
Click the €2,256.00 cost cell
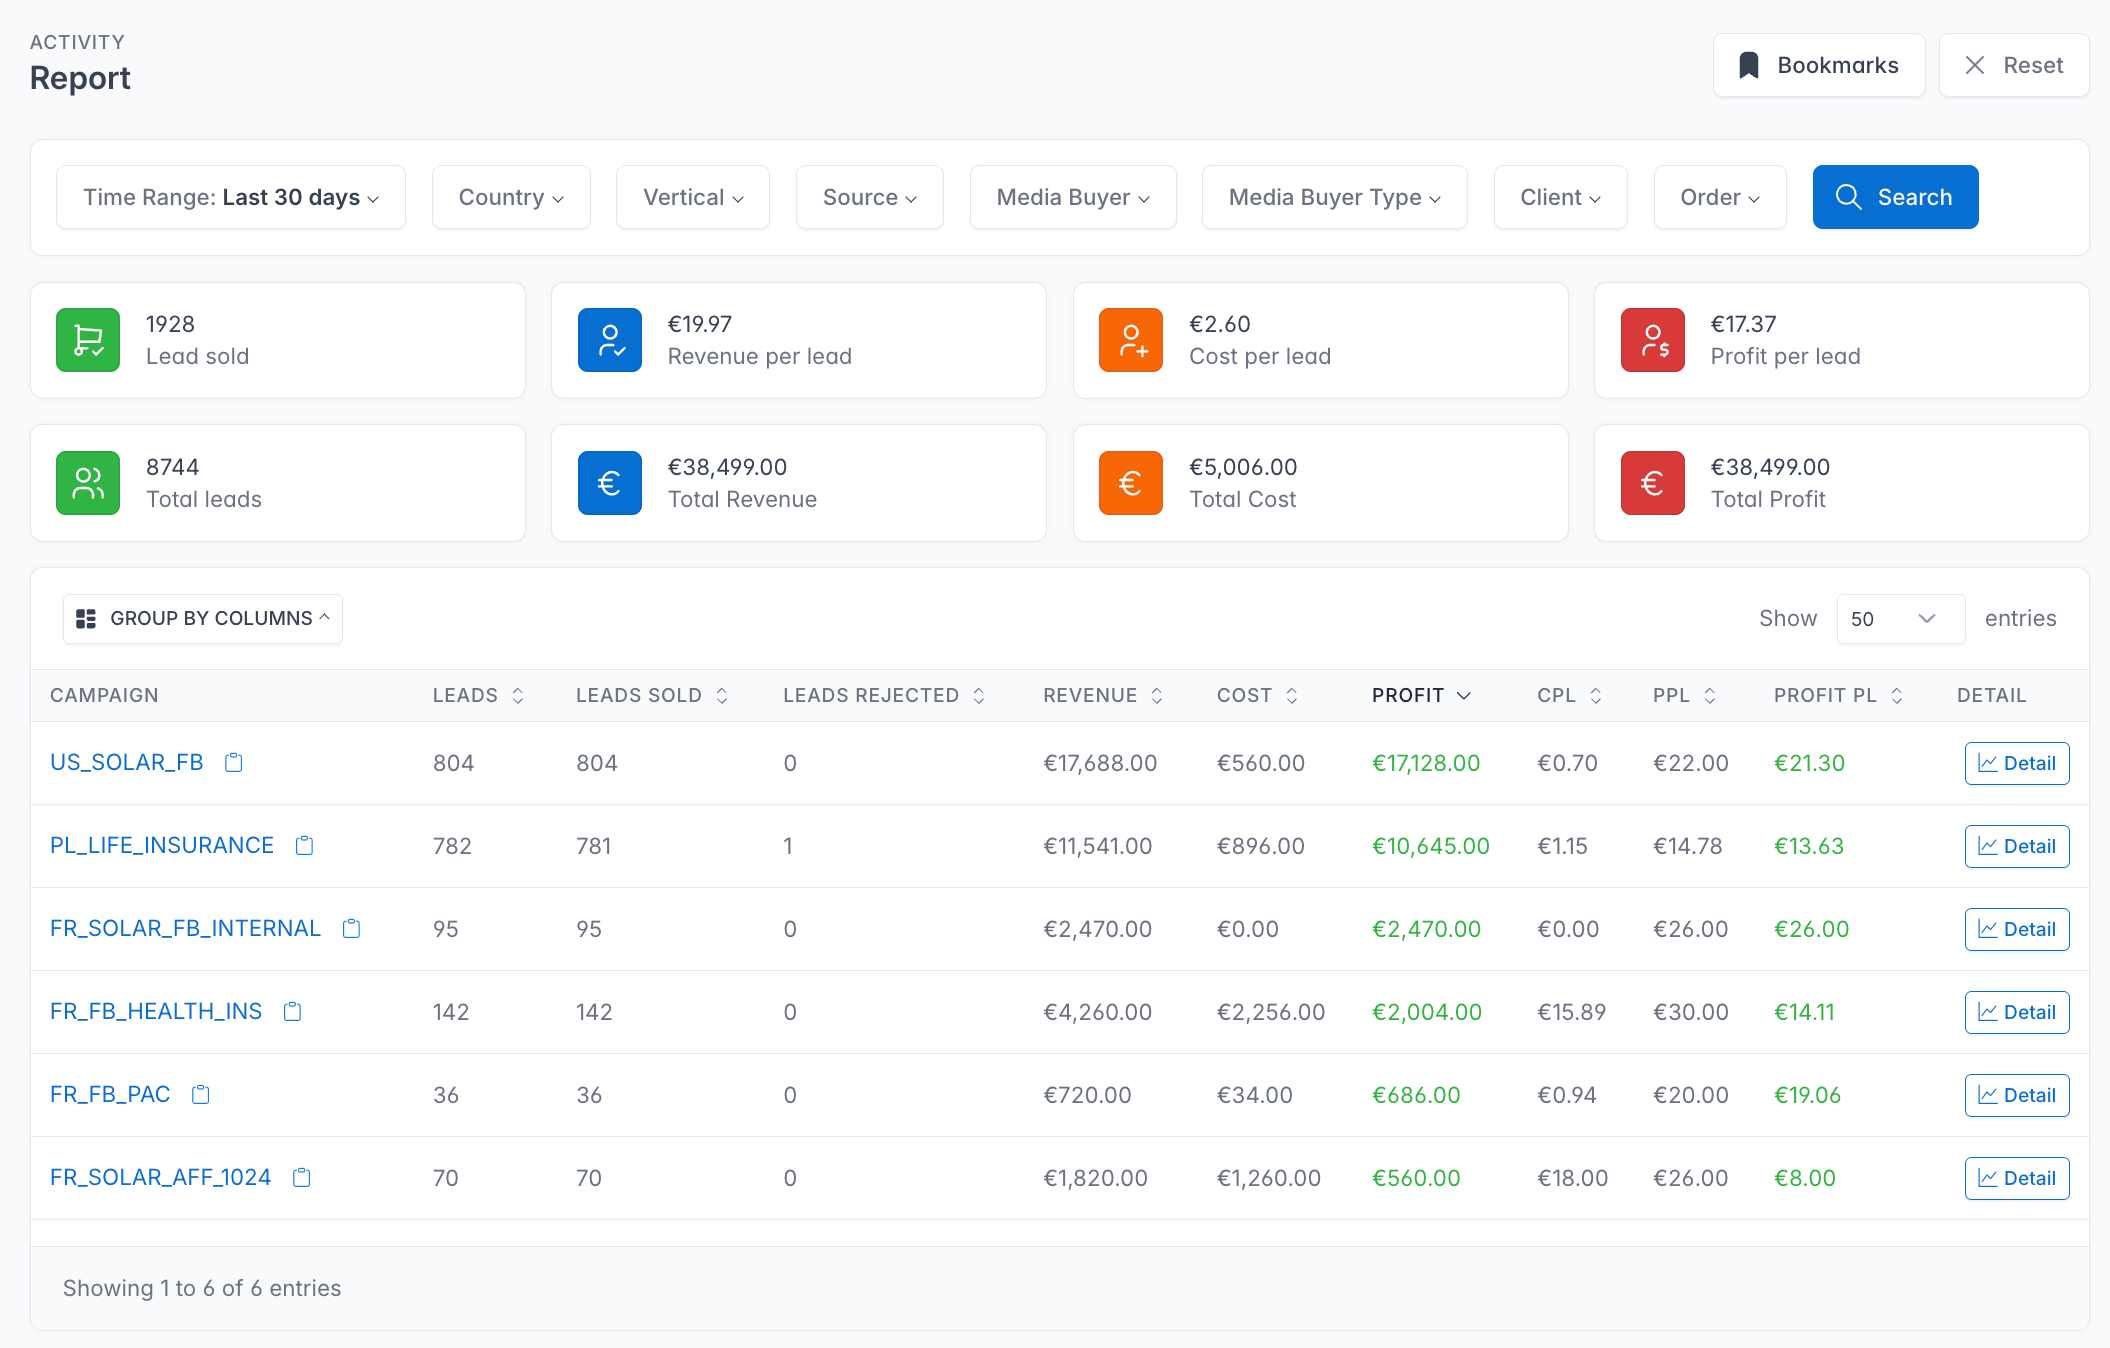click(x=1271, y=1013)
